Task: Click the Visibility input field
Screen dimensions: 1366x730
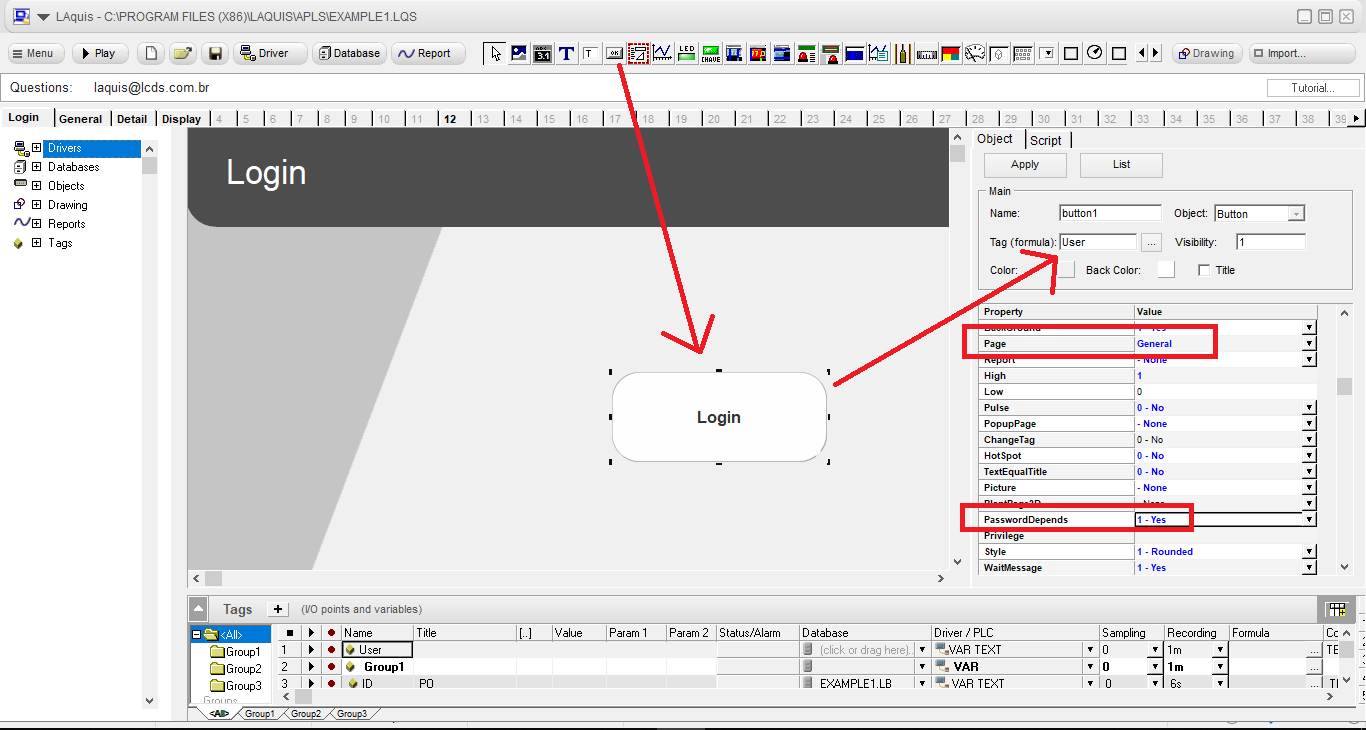Action: [1270, 242]
